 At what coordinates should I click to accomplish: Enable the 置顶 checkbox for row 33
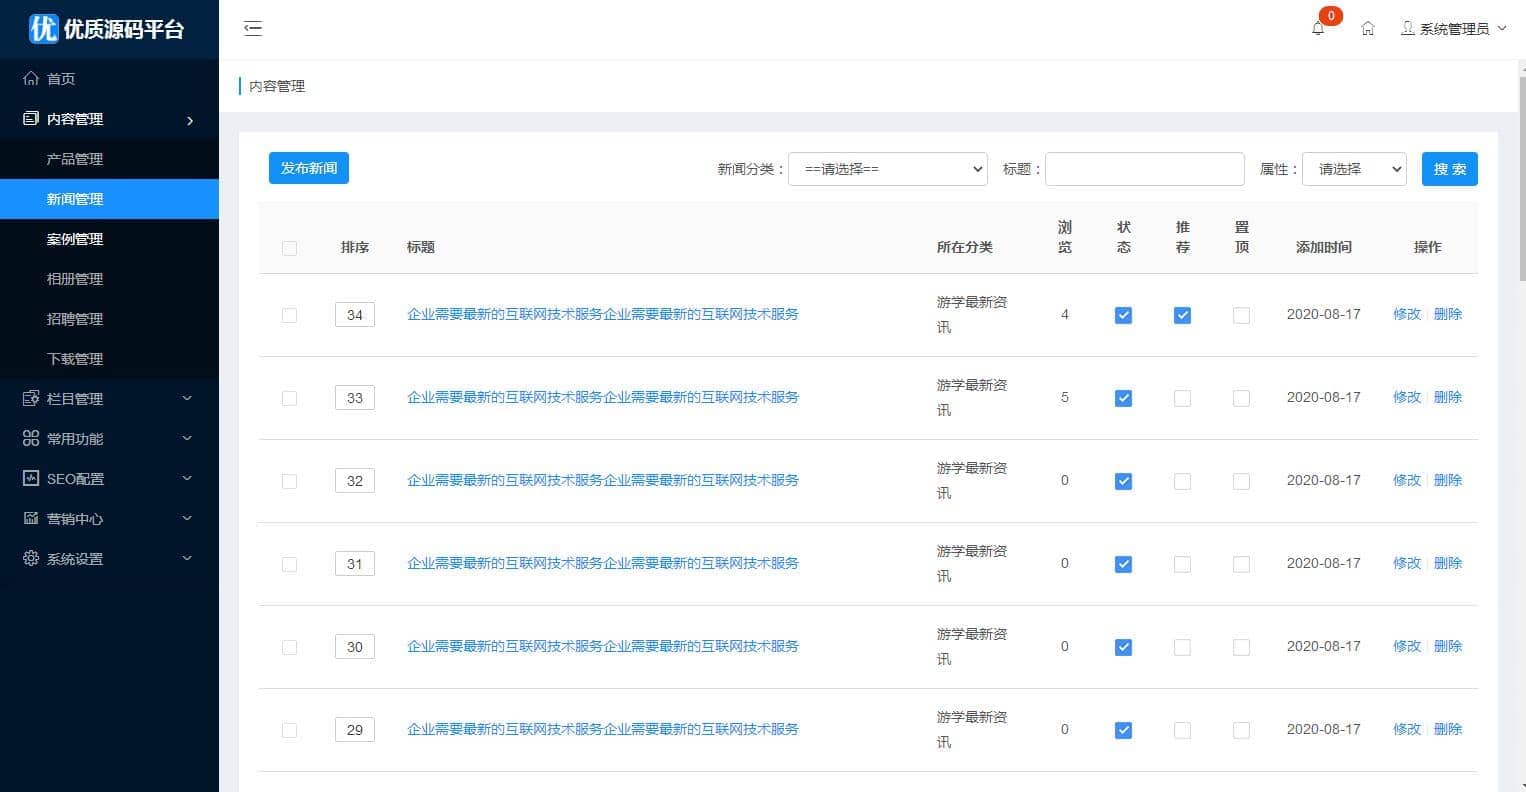click(x=1241, y=398)
